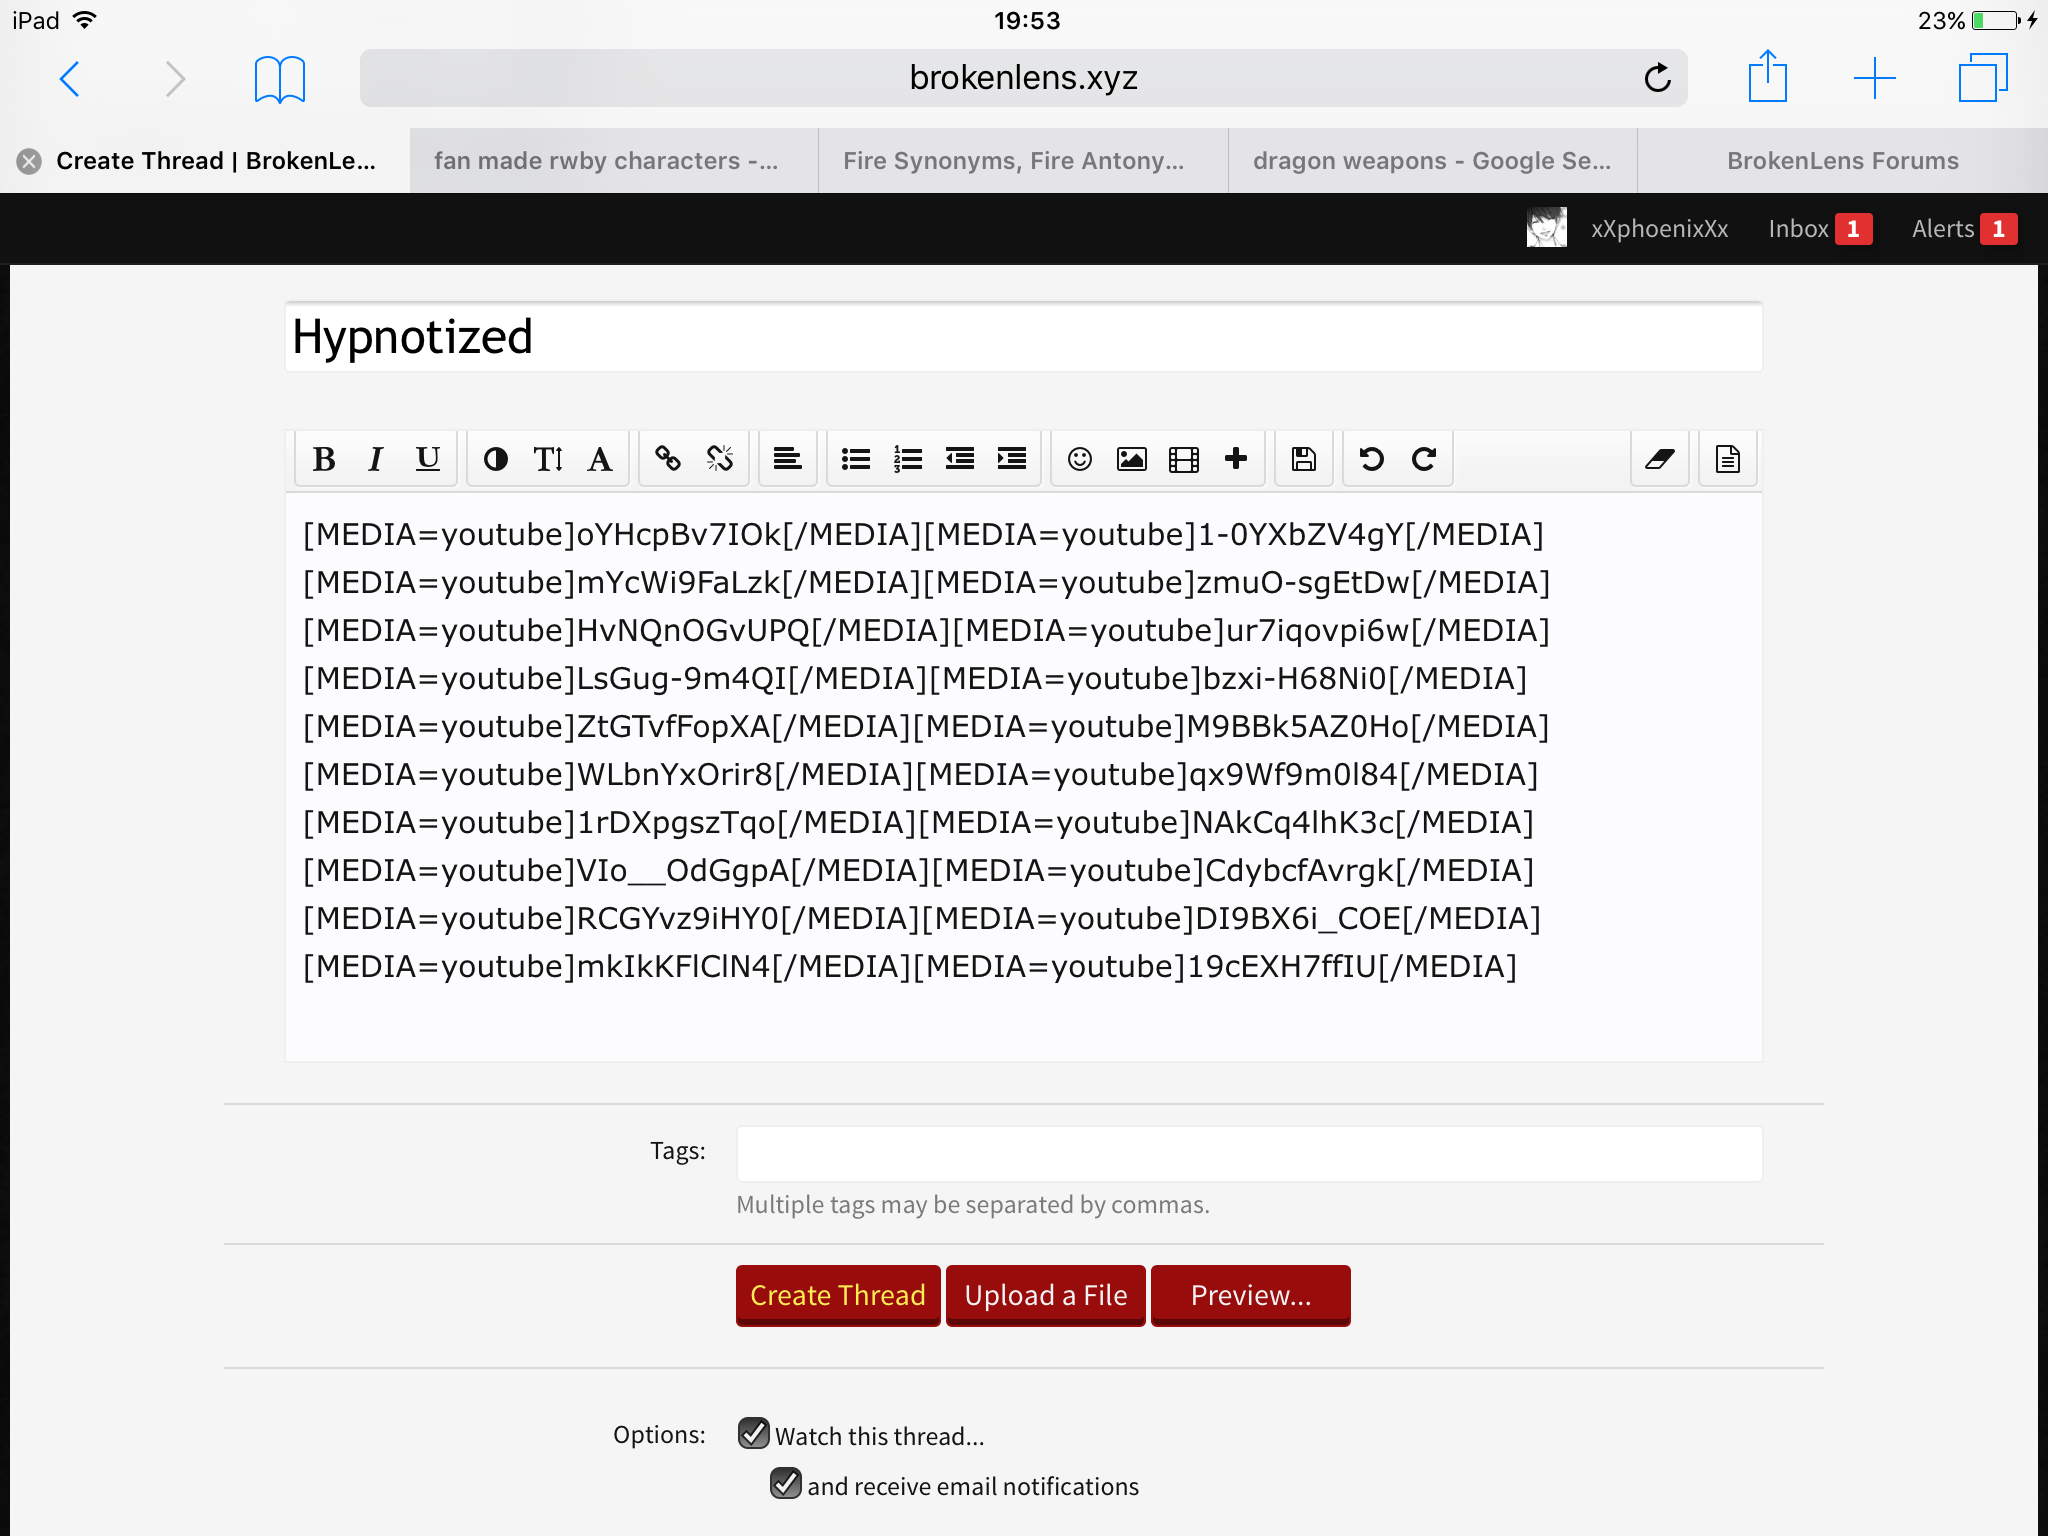2048x1536 pixels.
Task: Toggle Italic formatting in the editor toolbar
Action: coord(375,459)
